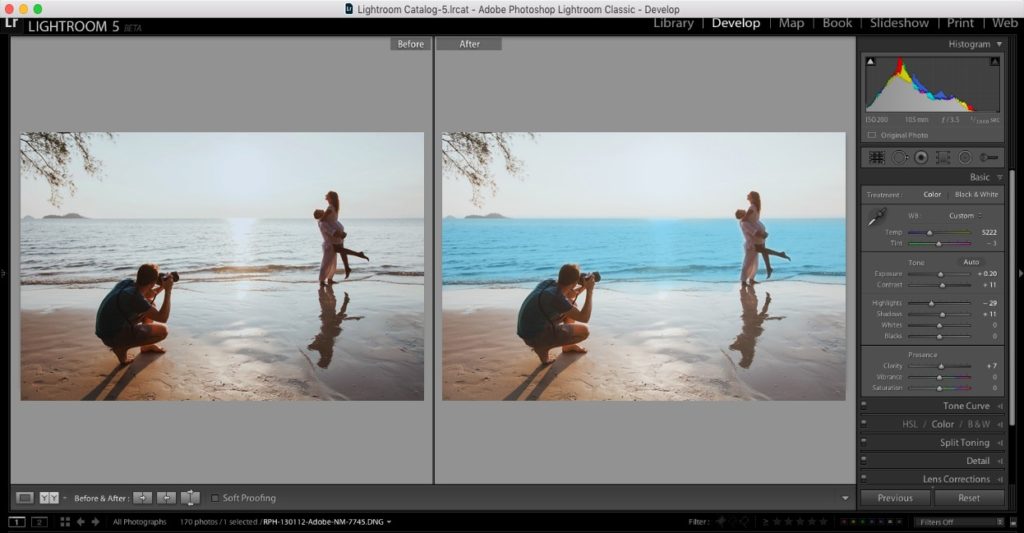The image size is (1024, 533).
Task: Click the Auto tone button
Action: coord(971,262)
